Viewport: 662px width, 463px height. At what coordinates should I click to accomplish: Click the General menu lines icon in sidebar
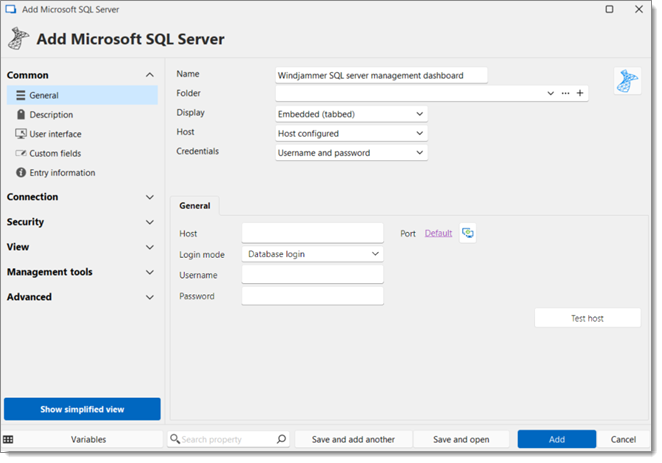click(20, 95)
